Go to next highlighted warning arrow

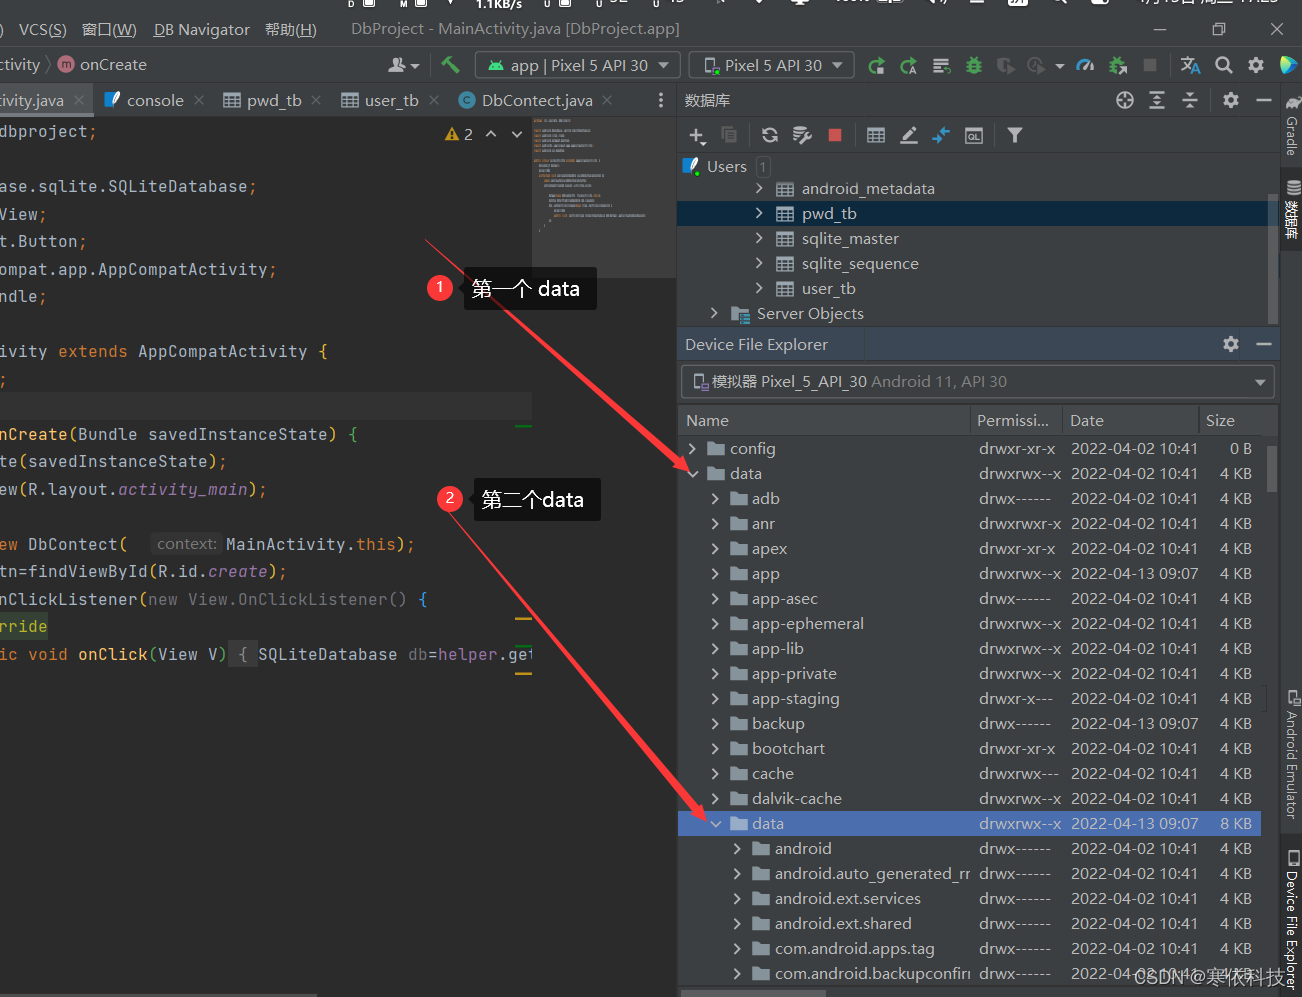pyautogui.click(x=517, y=134)
